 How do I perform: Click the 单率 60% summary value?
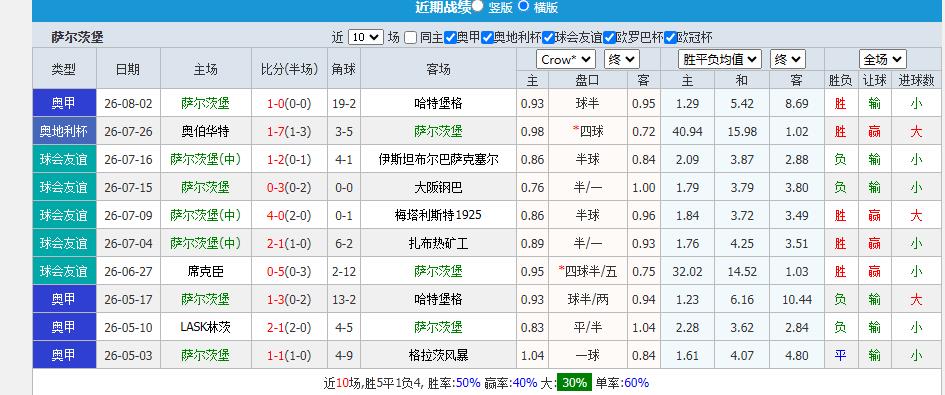point(636,382)
